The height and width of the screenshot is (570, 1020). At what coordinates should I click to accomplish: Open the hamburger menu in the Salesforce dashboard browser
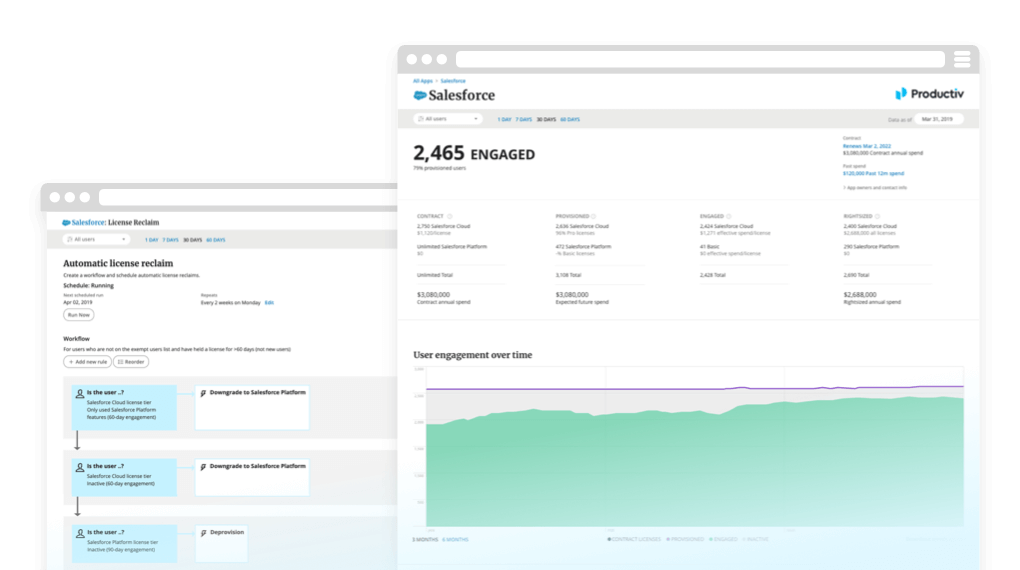[x=962, y=59]
